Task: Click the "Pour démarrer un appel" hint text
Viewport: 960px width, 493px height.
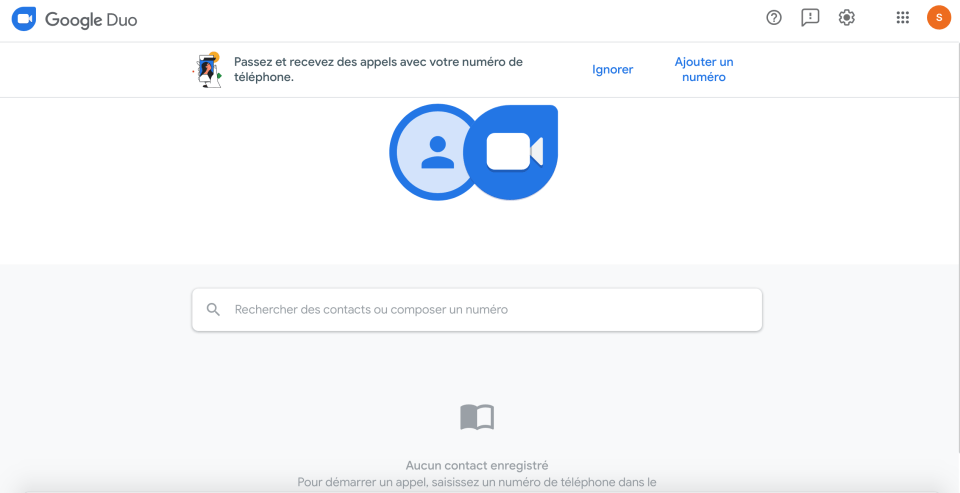Action: (x=477, y=483)
